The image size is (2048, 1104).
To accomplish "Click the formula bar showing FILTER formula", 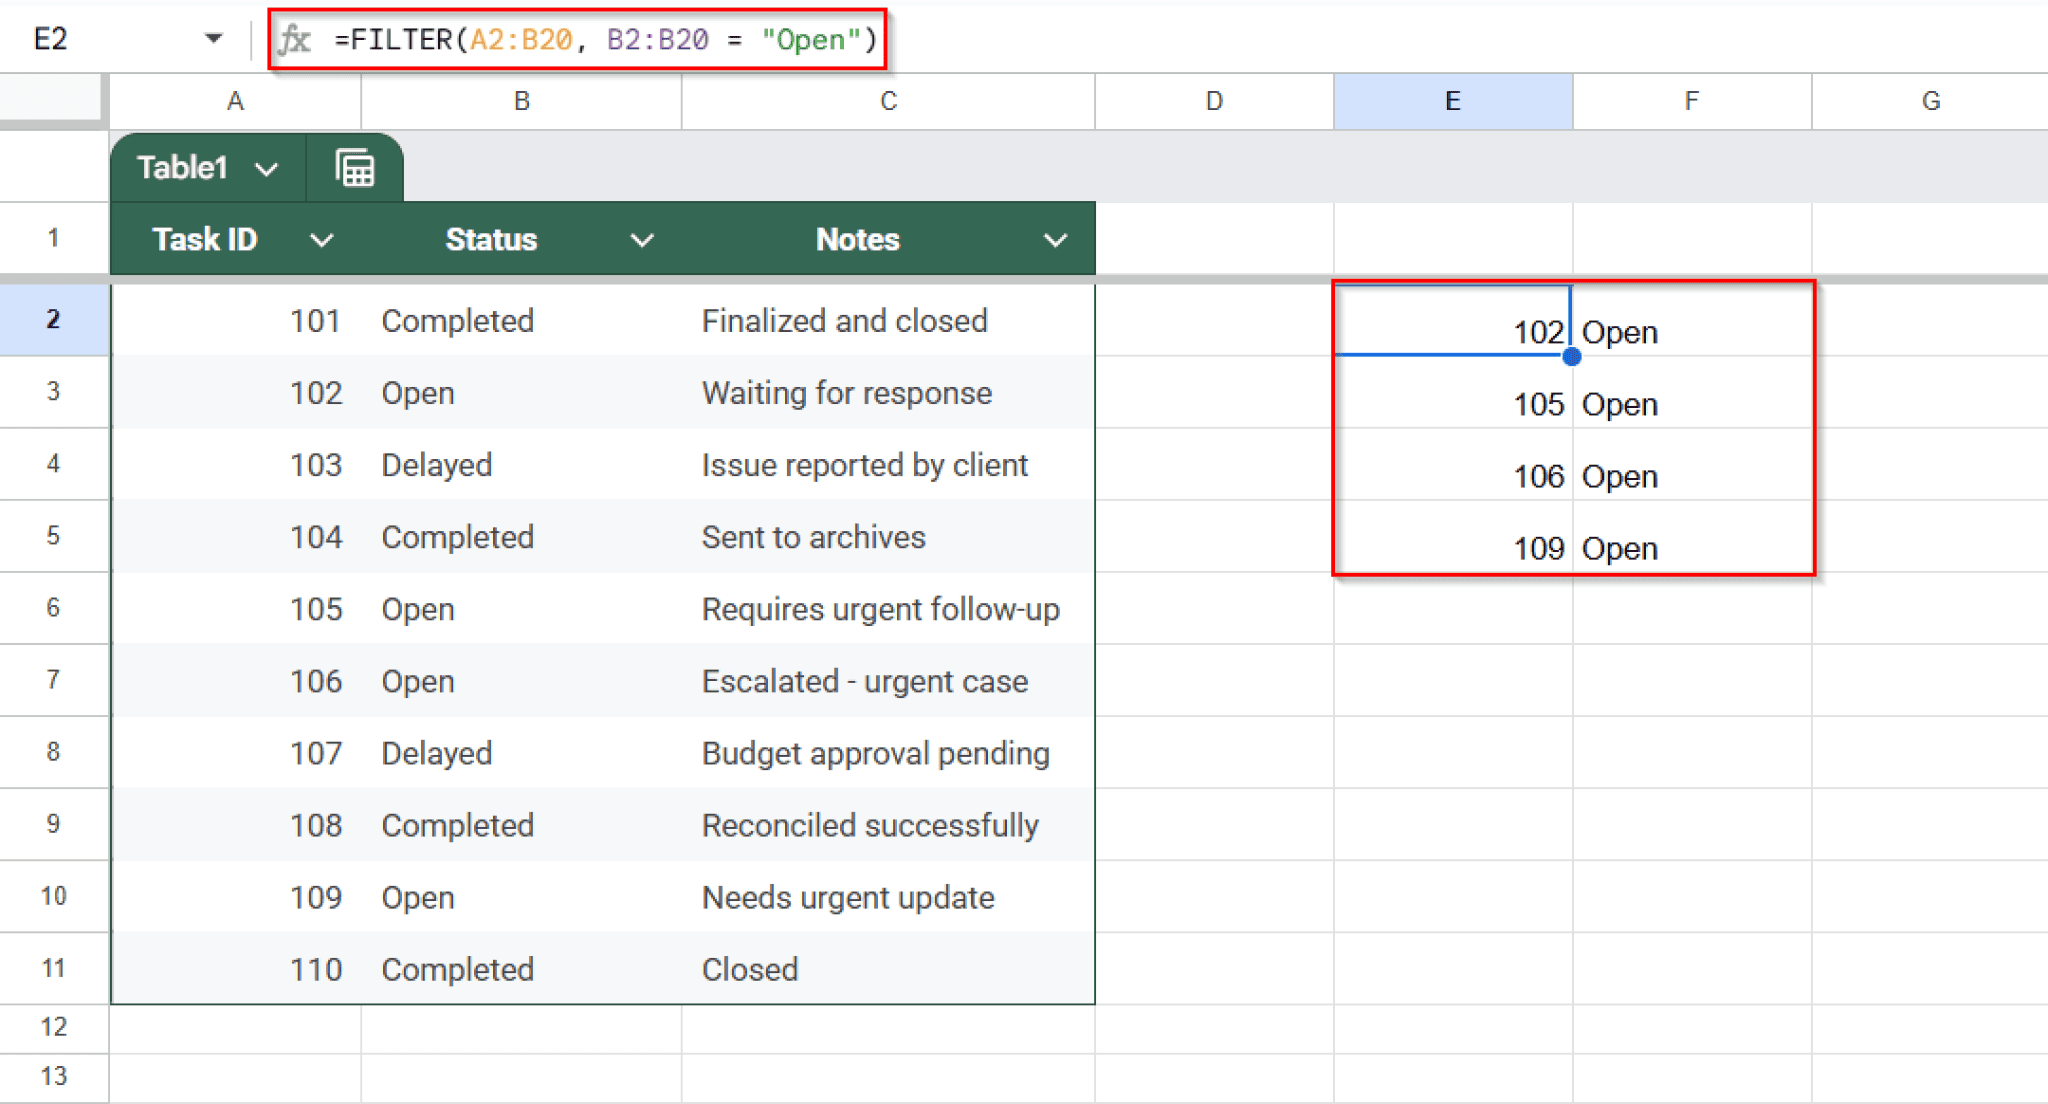I will [600, 39].
